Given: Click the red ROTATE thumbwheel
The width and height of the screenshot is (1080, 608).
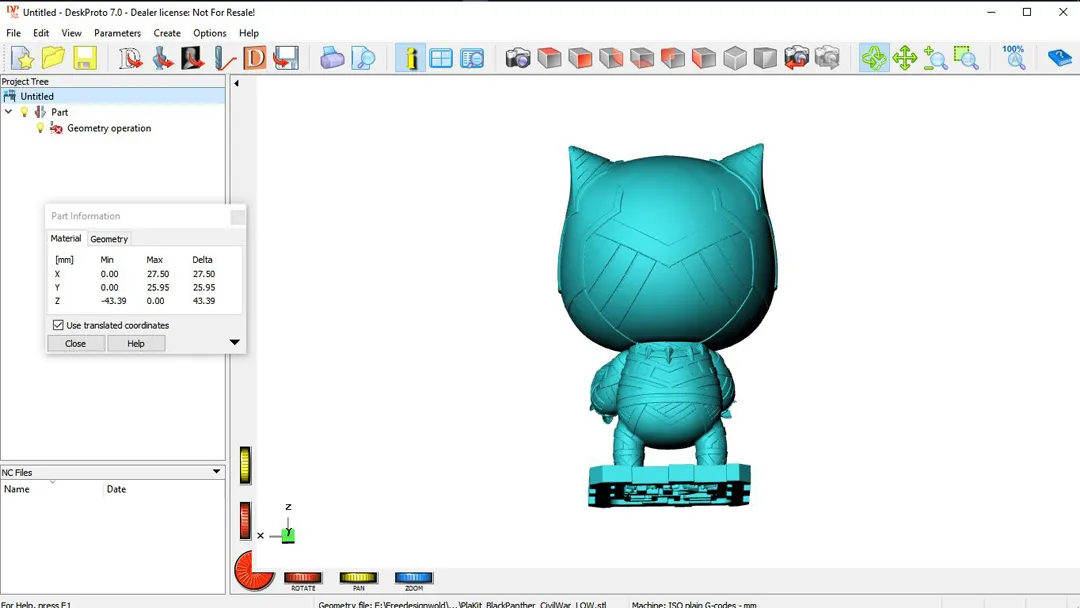Looking at the screenshot, I should 303,578.
